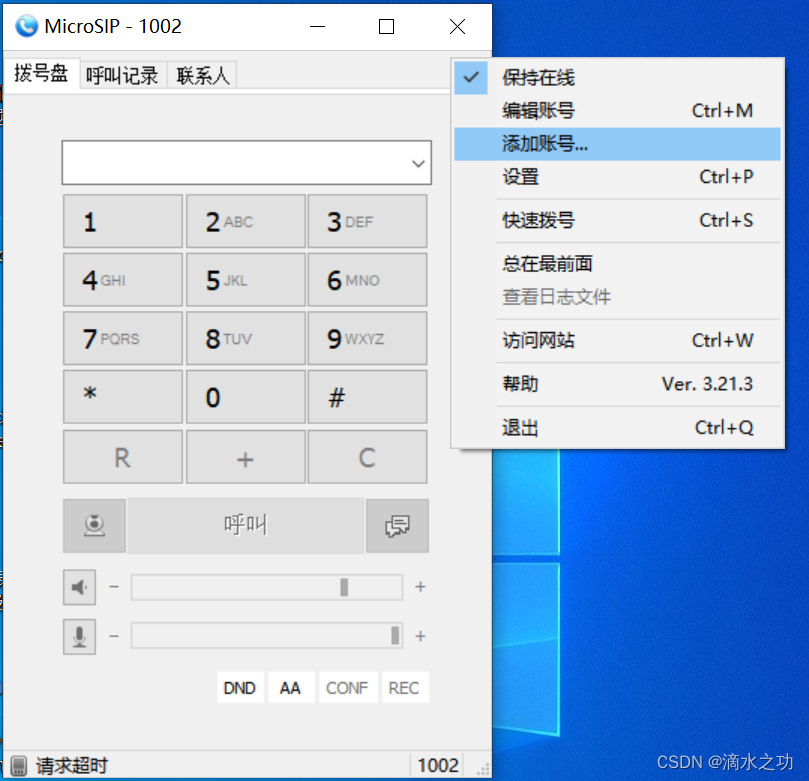Expand the dial number dropdown arrow
This screenshot has height=781, width=809.
click(418, 164)
